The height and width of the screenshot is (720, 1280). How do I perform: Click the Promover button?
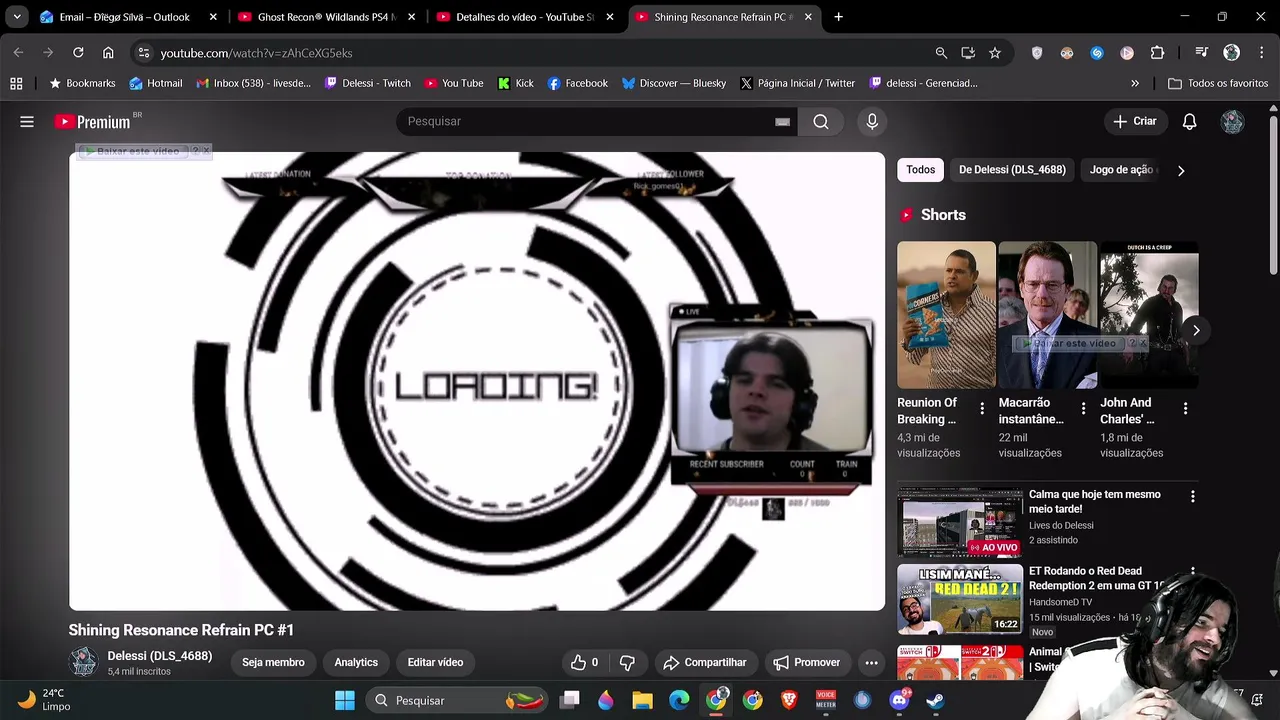pyautogui.click(x=806, y=662)
